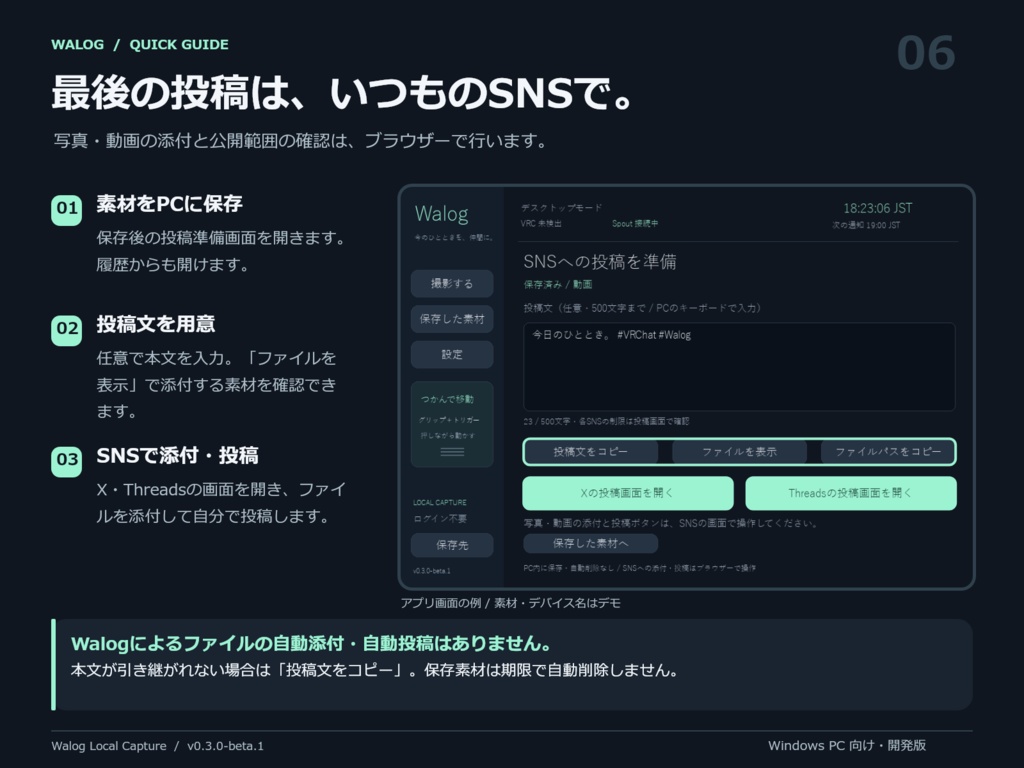1024x768 pixels.
Task: Click ファイルを表示 button
Action: click(739, 452)
